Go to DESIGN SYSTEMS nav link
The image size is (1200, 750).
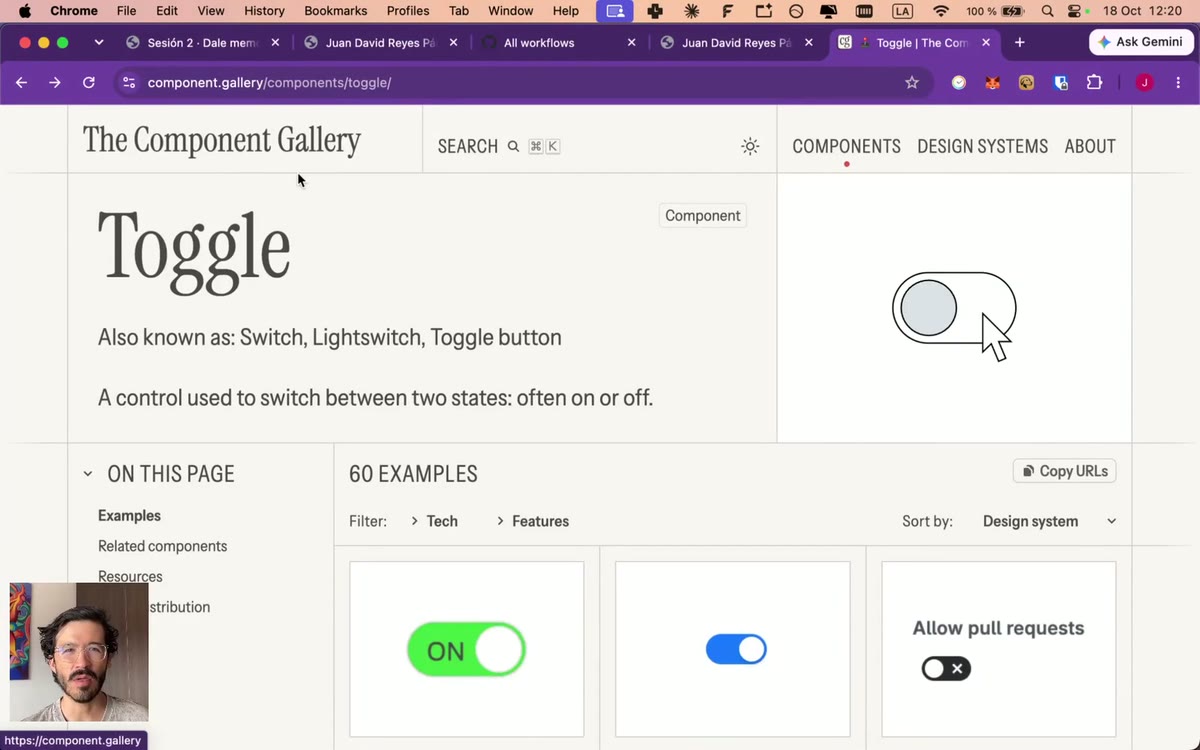(x=982, y=146)
